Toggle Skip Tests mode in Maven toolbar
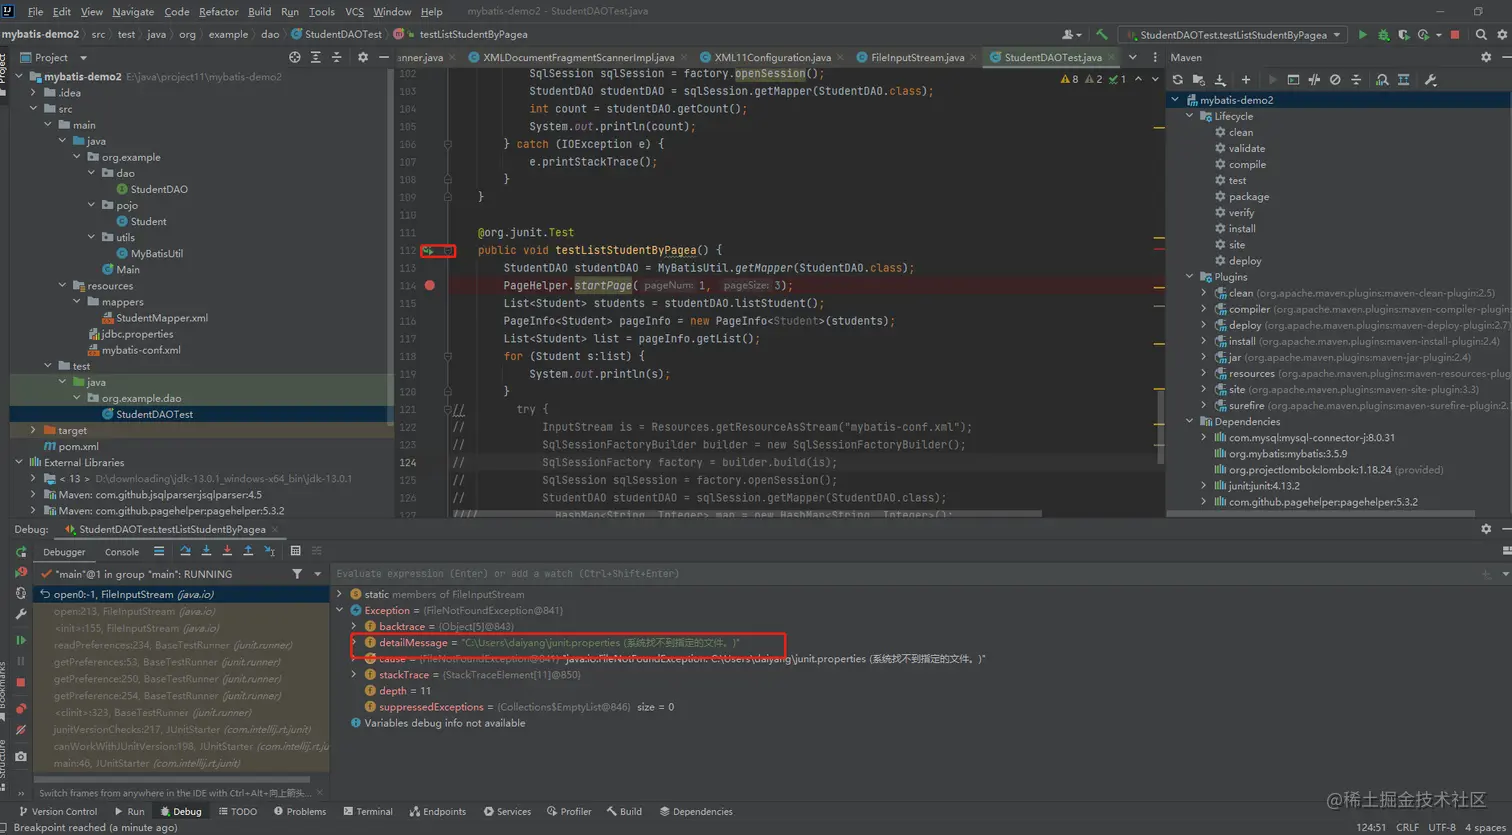 (x=1335, y=80)
